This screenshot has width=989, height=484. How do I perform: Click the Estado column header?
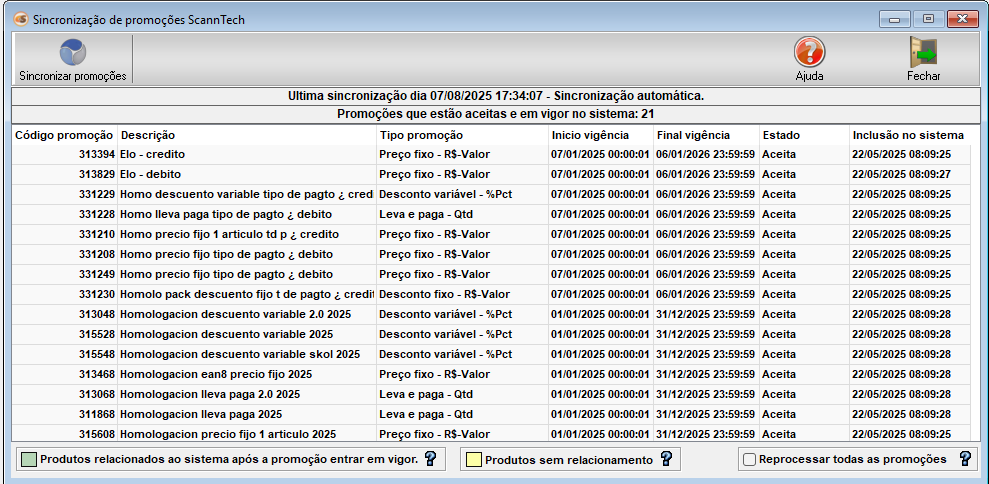[802, 135]
